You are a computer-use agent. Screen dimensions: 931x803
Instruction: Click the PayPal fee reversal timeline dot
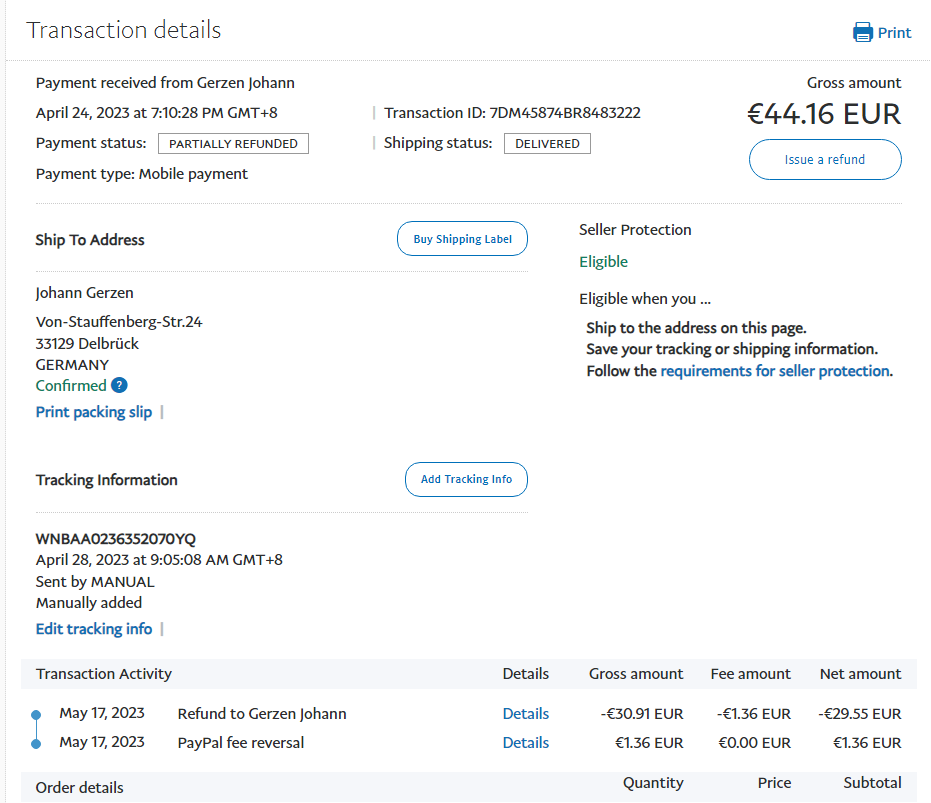[36, 743]
